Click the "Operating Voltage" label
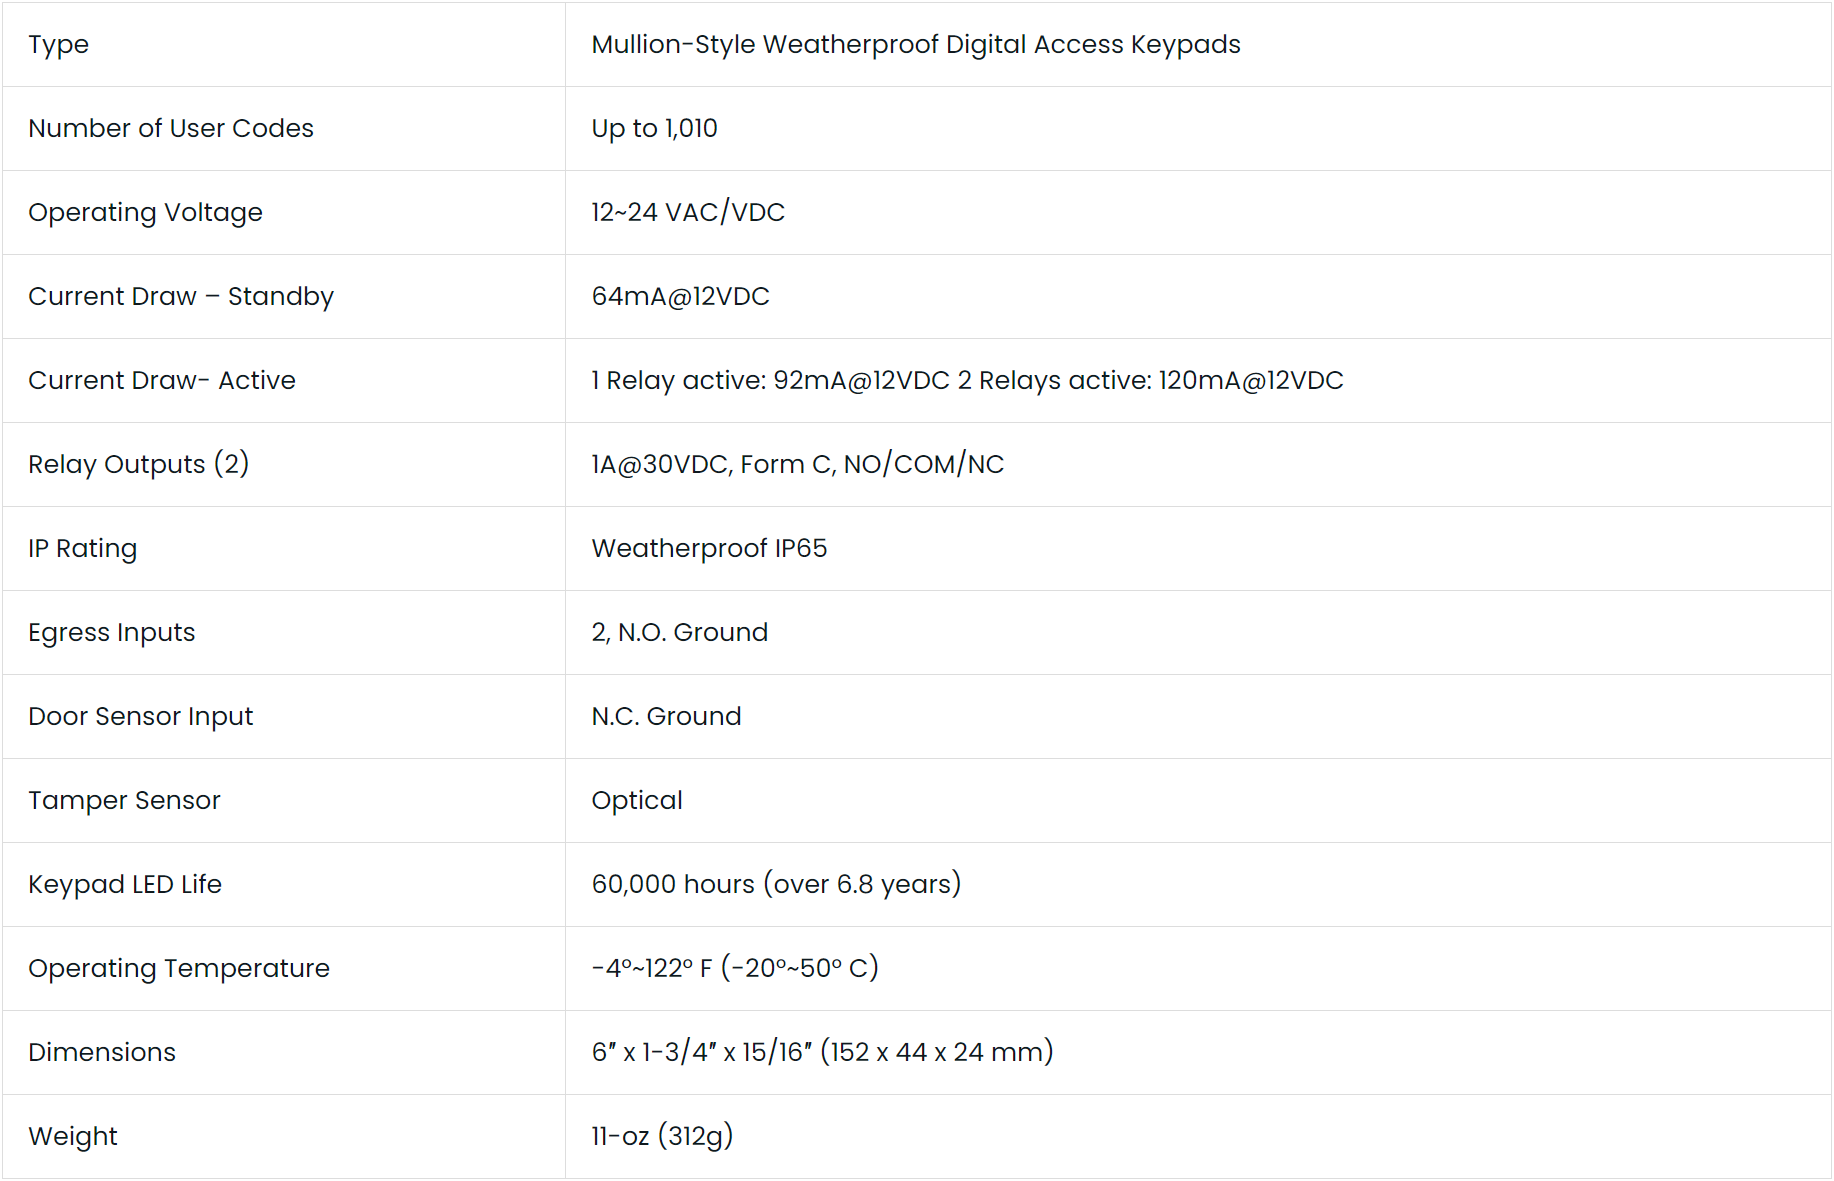Viewport: 1834px width, 1181px height. point(145,213)
